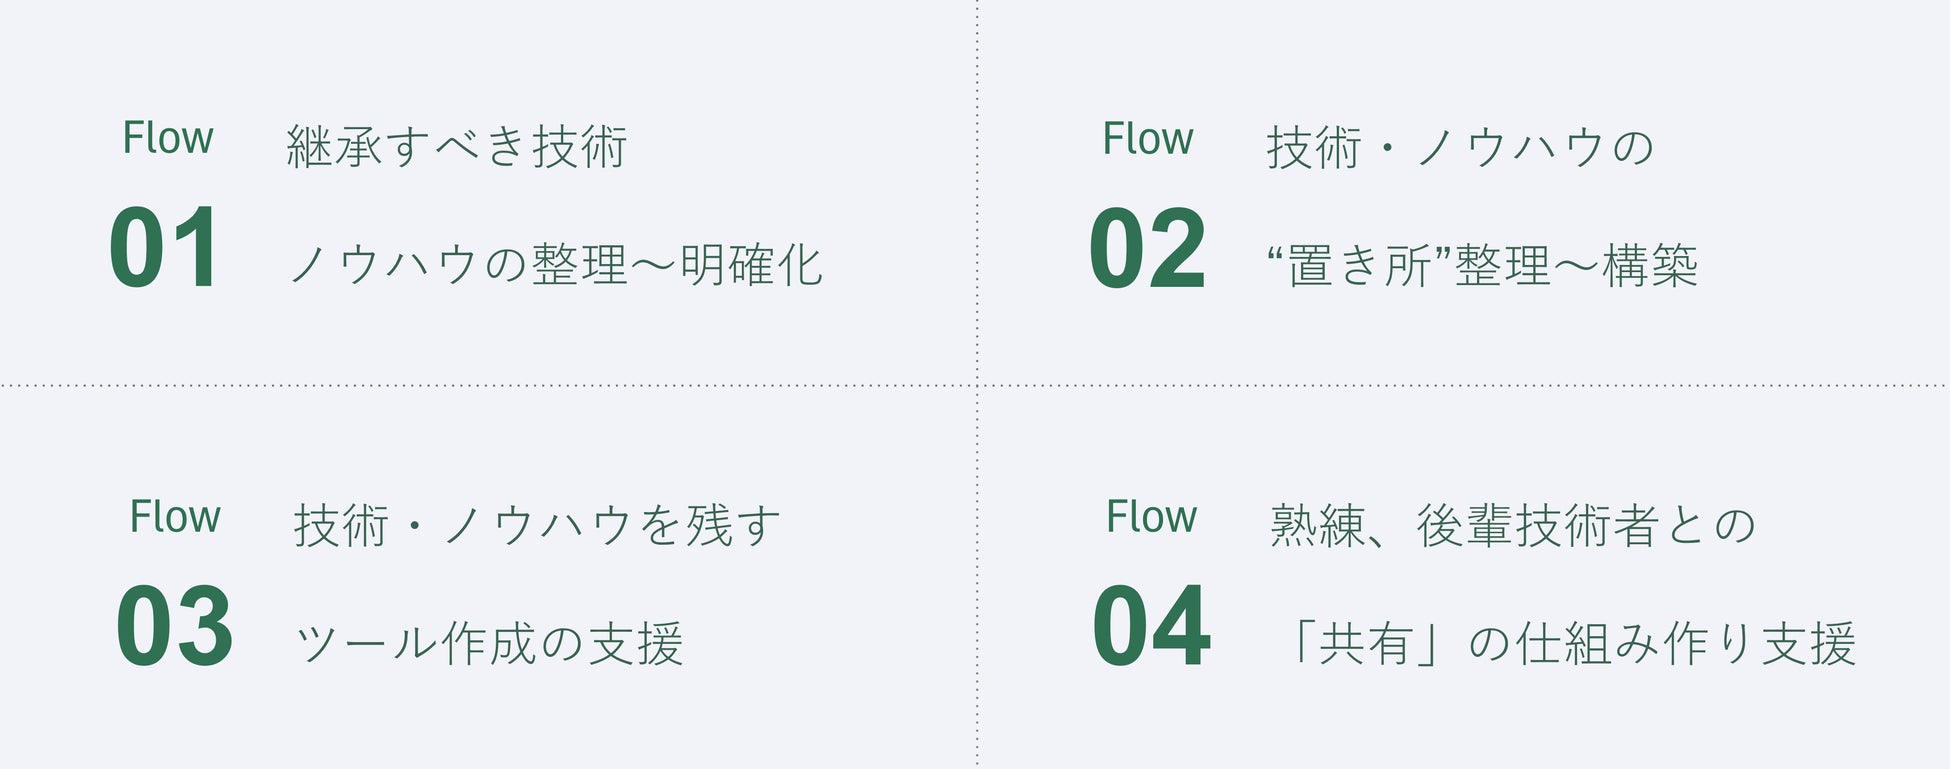
Task: Select the line 熟練、後輩技術者との
Action: point(1512,526)
